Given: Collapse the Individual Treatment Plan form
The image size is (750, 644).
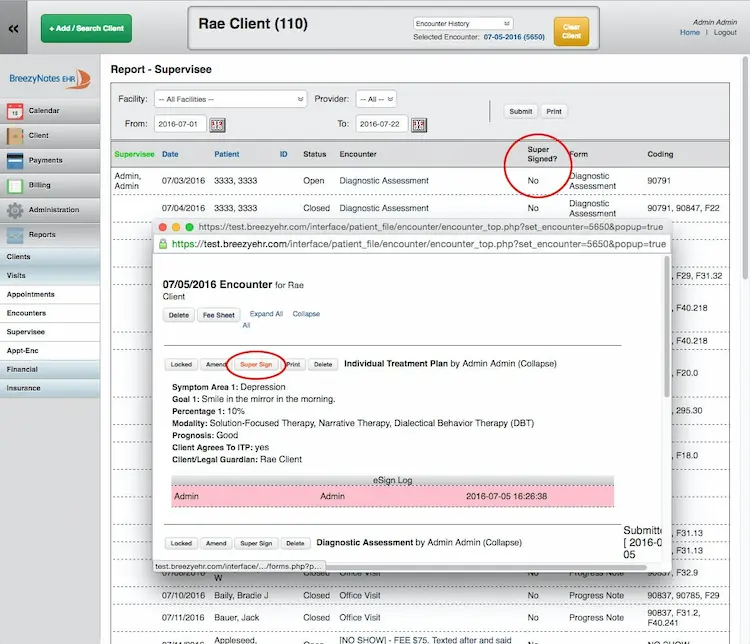Looking at the screenshot, I should coord(536,364).
